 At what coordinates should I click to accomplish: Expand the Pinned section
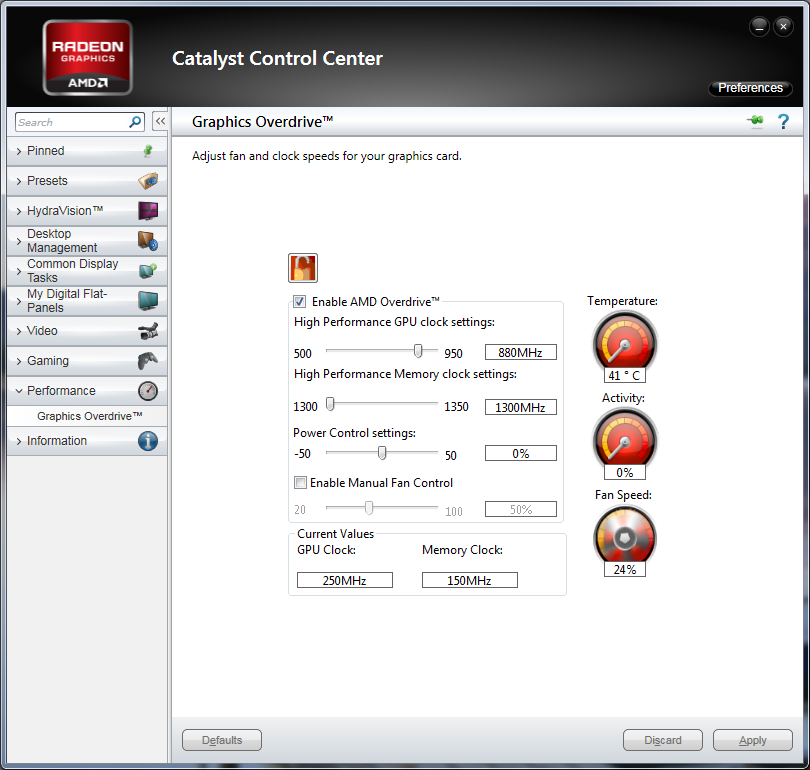point(87,151)
